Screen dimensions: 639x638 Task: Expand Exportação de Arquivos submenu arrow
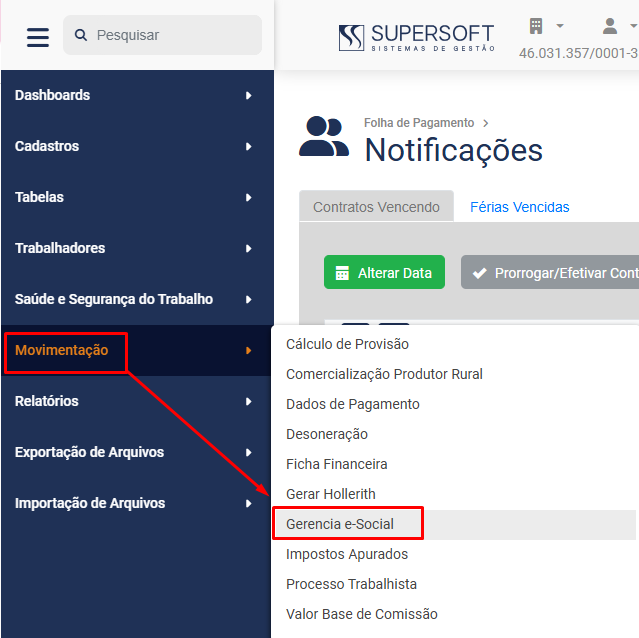(249, 453)
